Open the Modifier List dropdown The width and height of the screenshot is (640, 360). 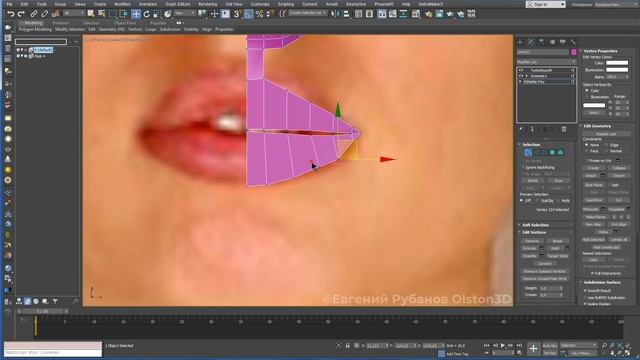[546, 62]
